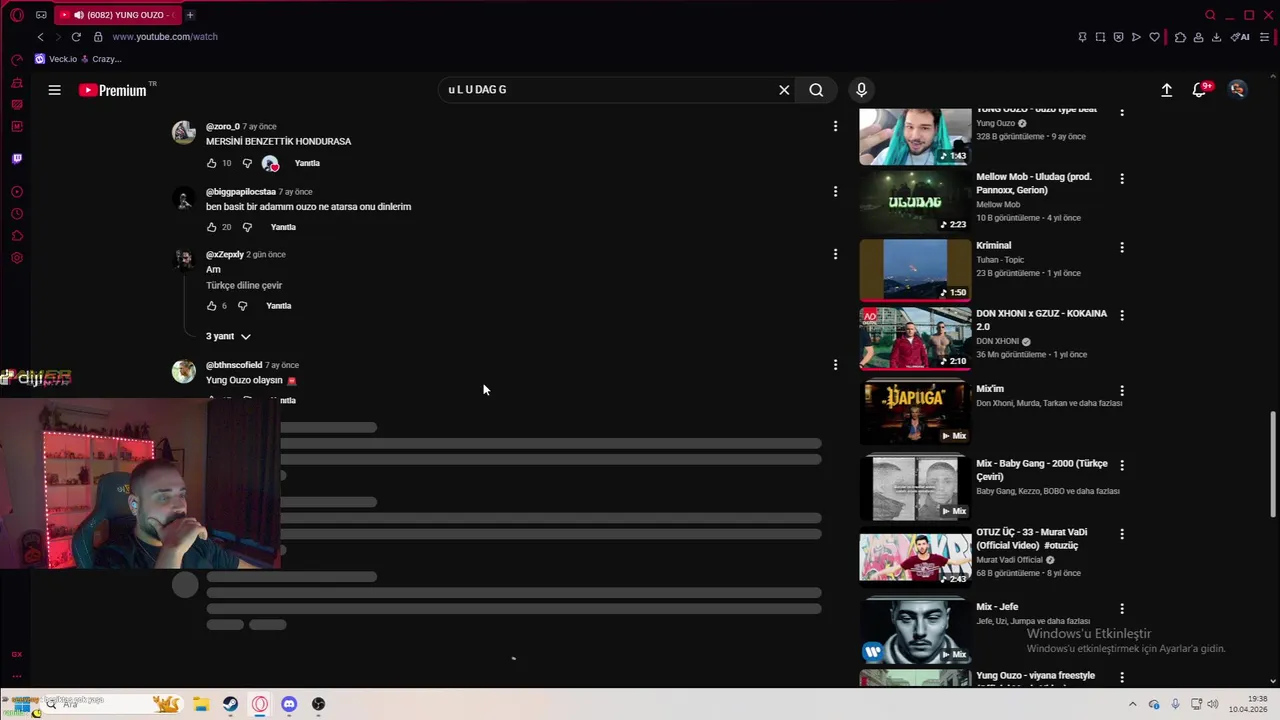Open more options for Mix - Baby Gang
The image size is (1280, 720).
[x=1122, y=465]
